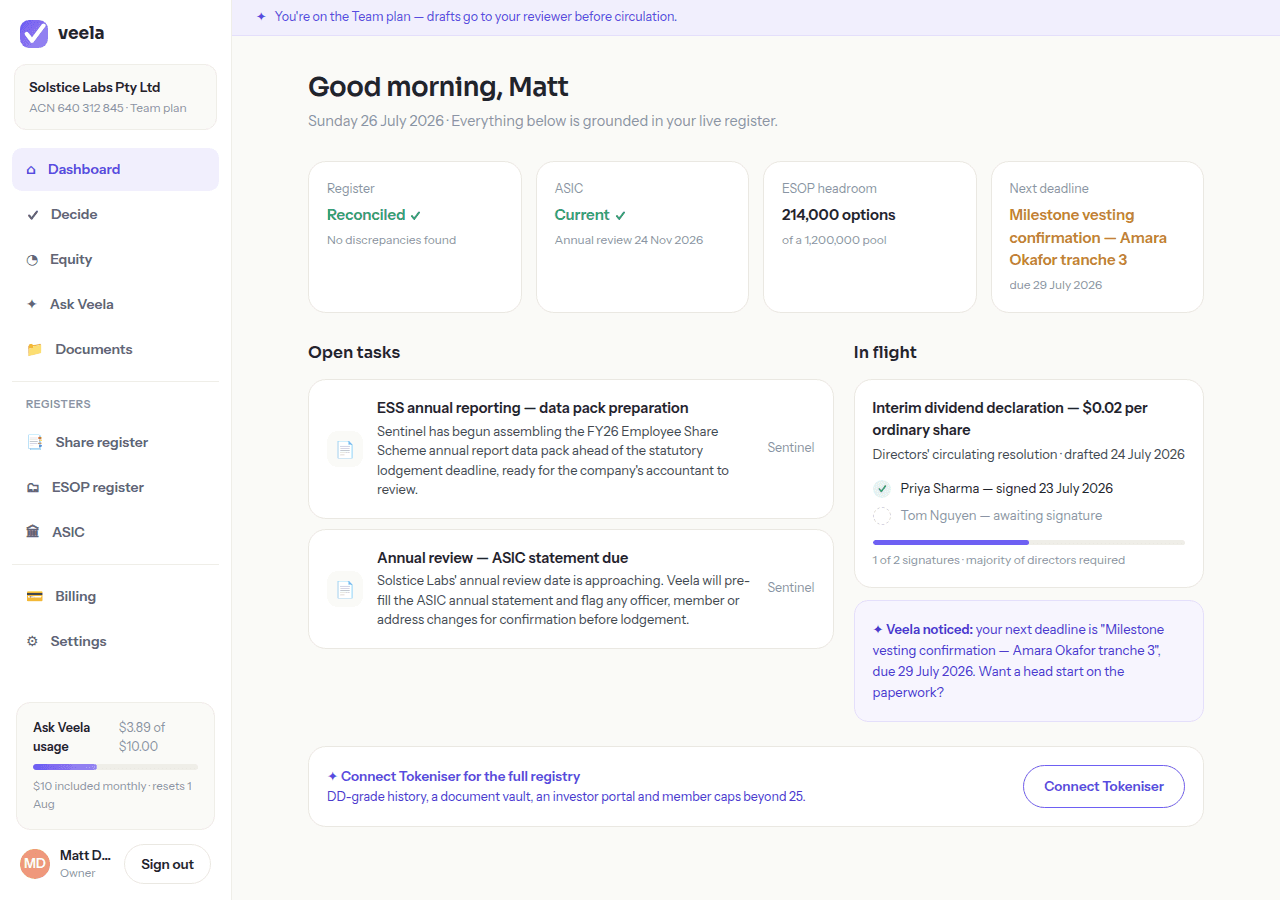This screenshot has width=1280, height=900.
Task: Open the Equity page
Action: coord(115,260)
